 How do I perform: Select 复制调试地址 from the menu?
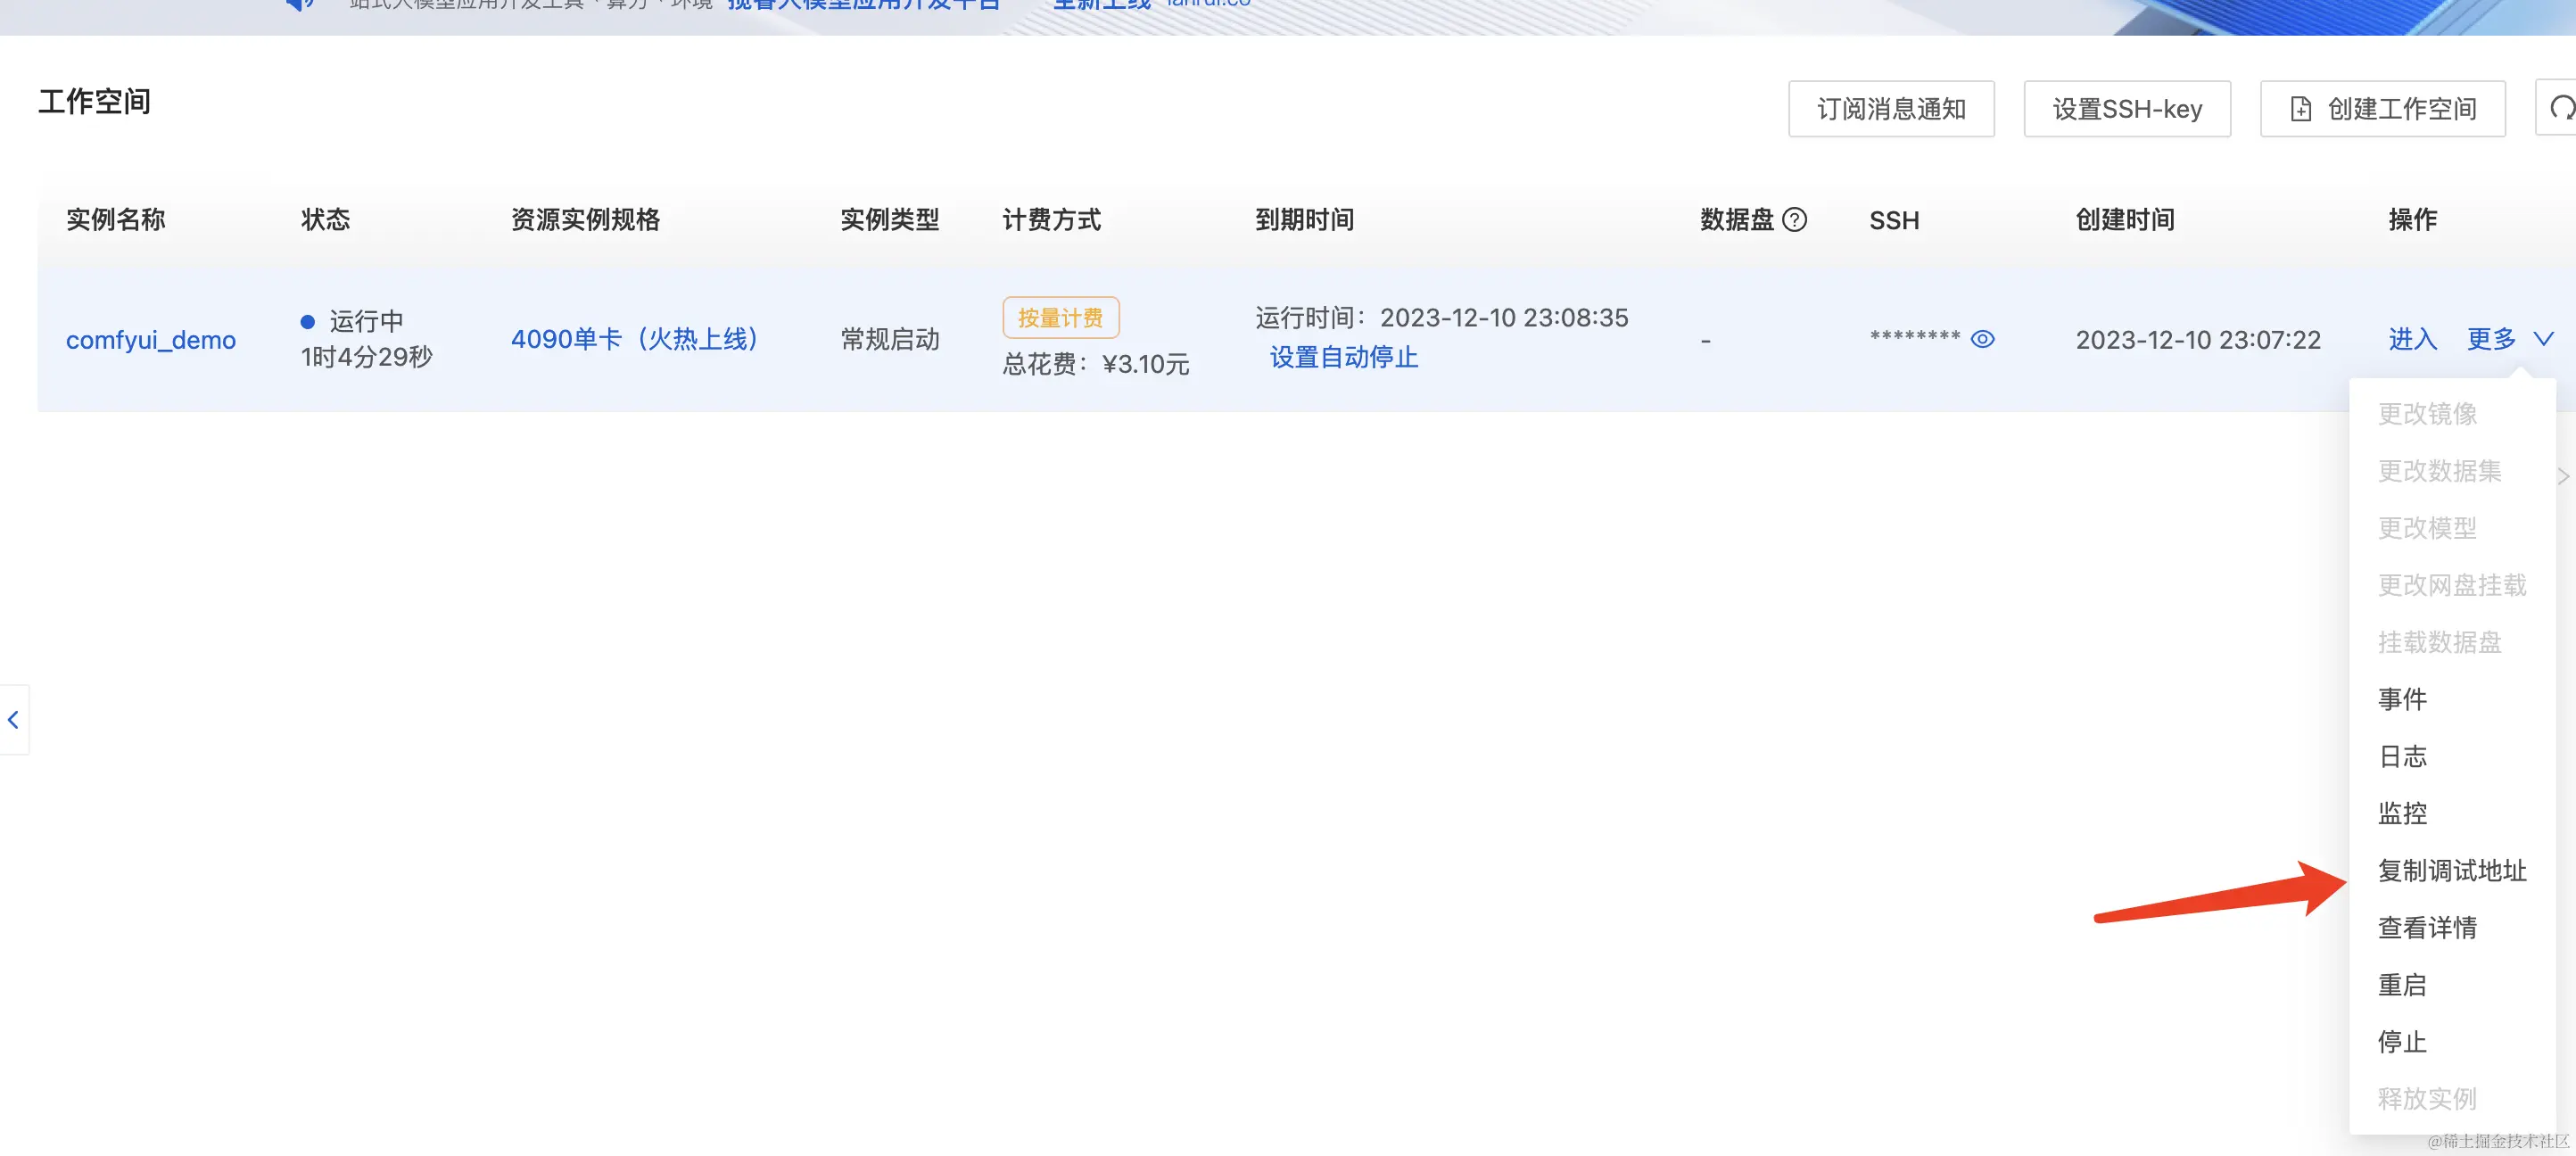pyautogui.click(x=2452, y=870)
